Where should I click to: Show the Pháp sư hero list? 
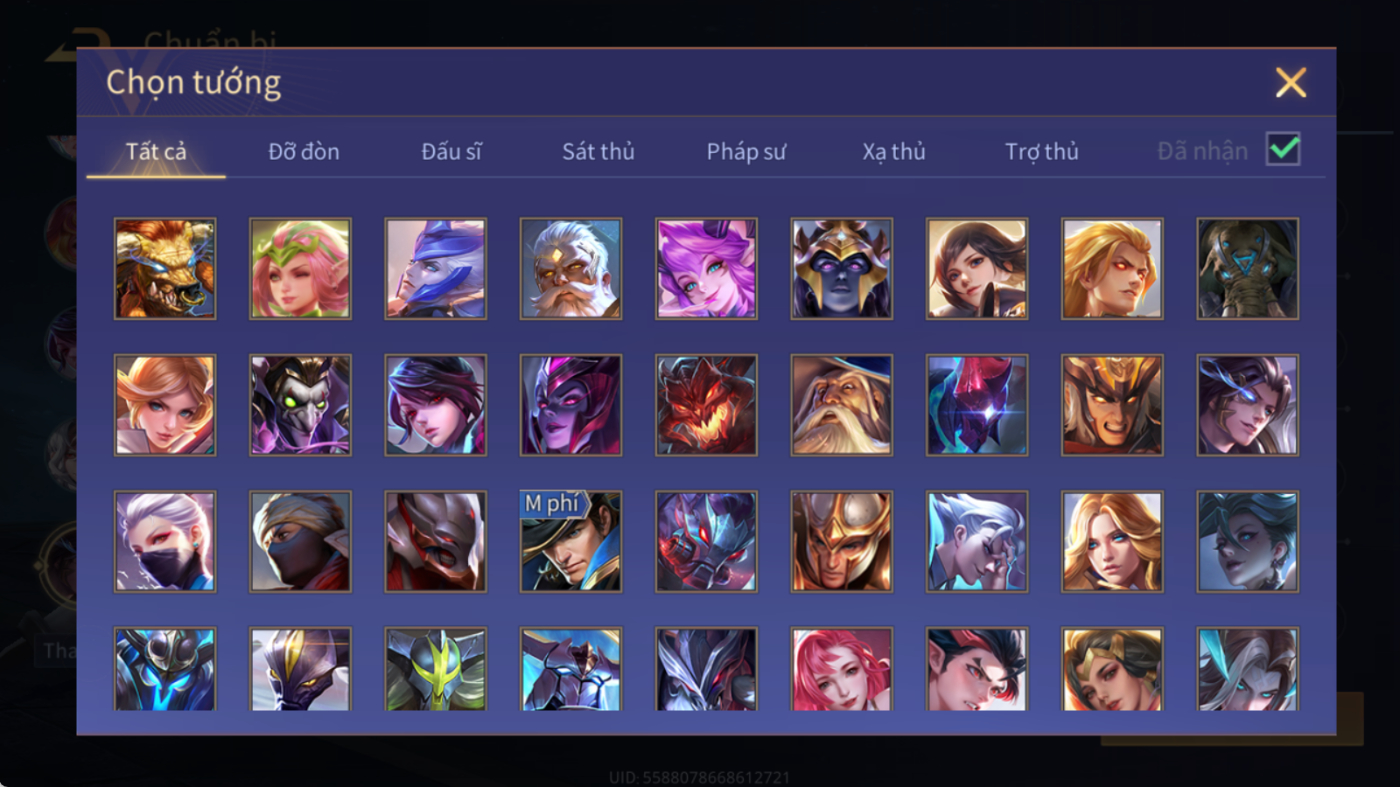746,152
